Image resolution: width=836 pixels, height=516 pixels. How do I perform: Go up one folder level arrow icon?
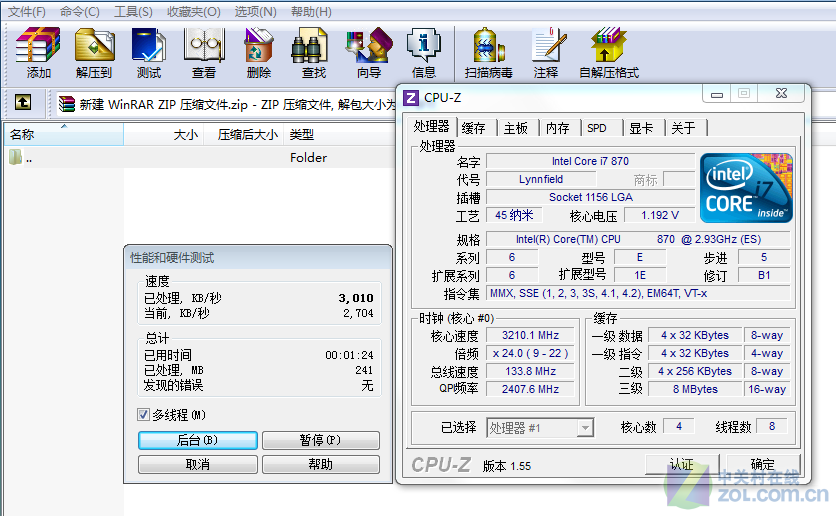(23, 102)
